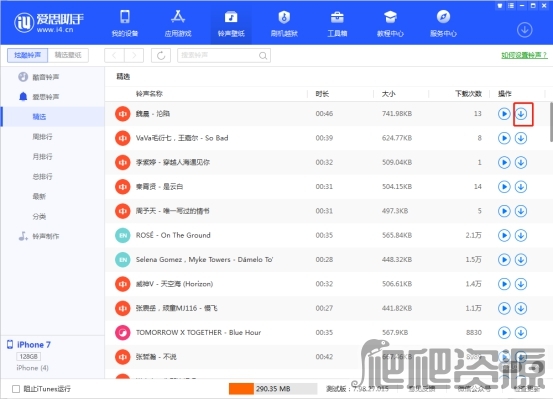The image size is (553, 400).
Task: Click the ringtone list vertical scrollbar
Action: coord(551,122)
